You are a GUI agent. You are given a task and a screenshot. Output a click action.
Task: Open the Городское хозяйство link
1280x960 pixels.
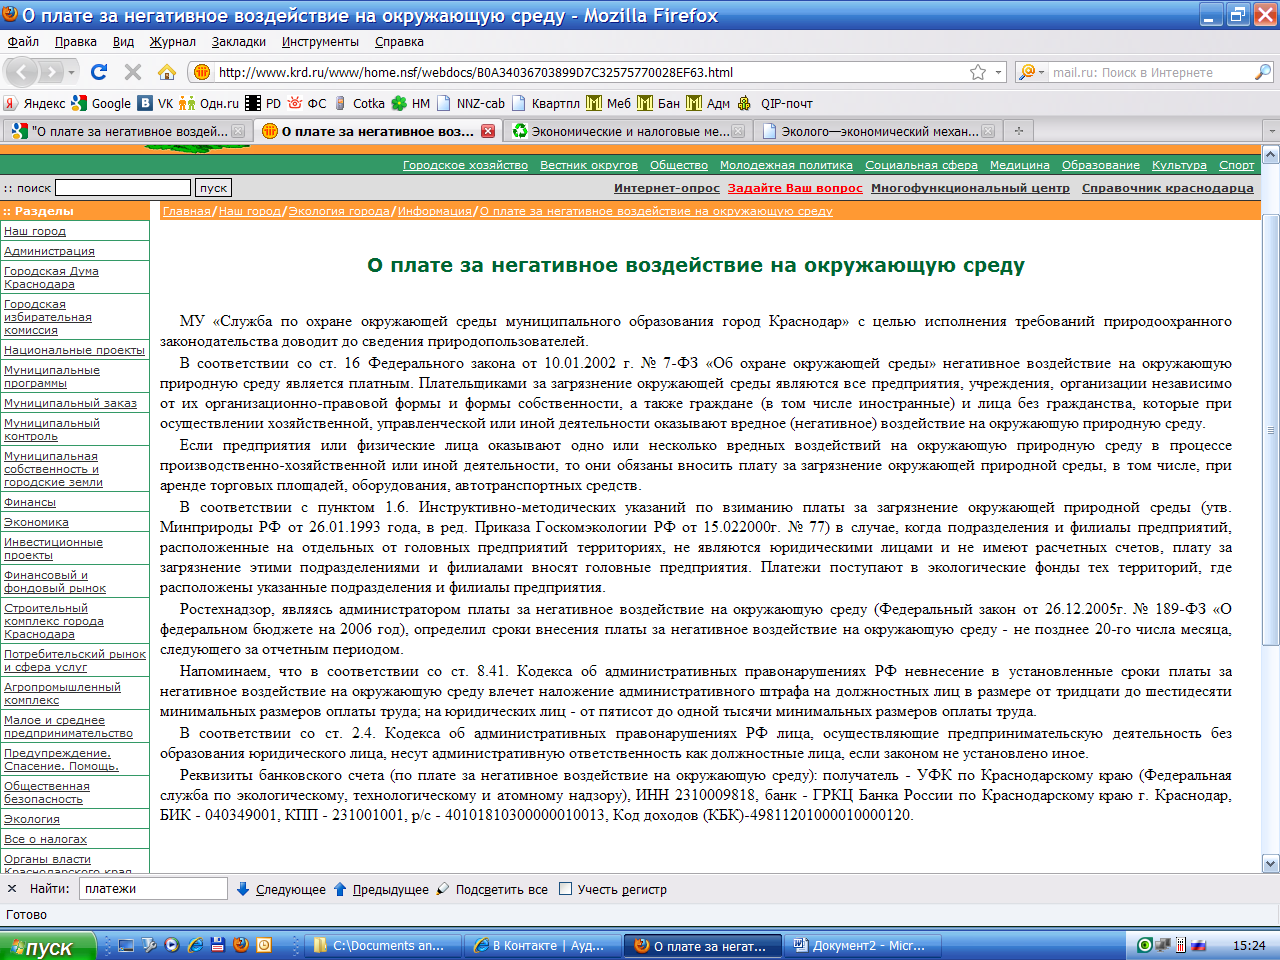pyautogui.click(x=465, y=165)
